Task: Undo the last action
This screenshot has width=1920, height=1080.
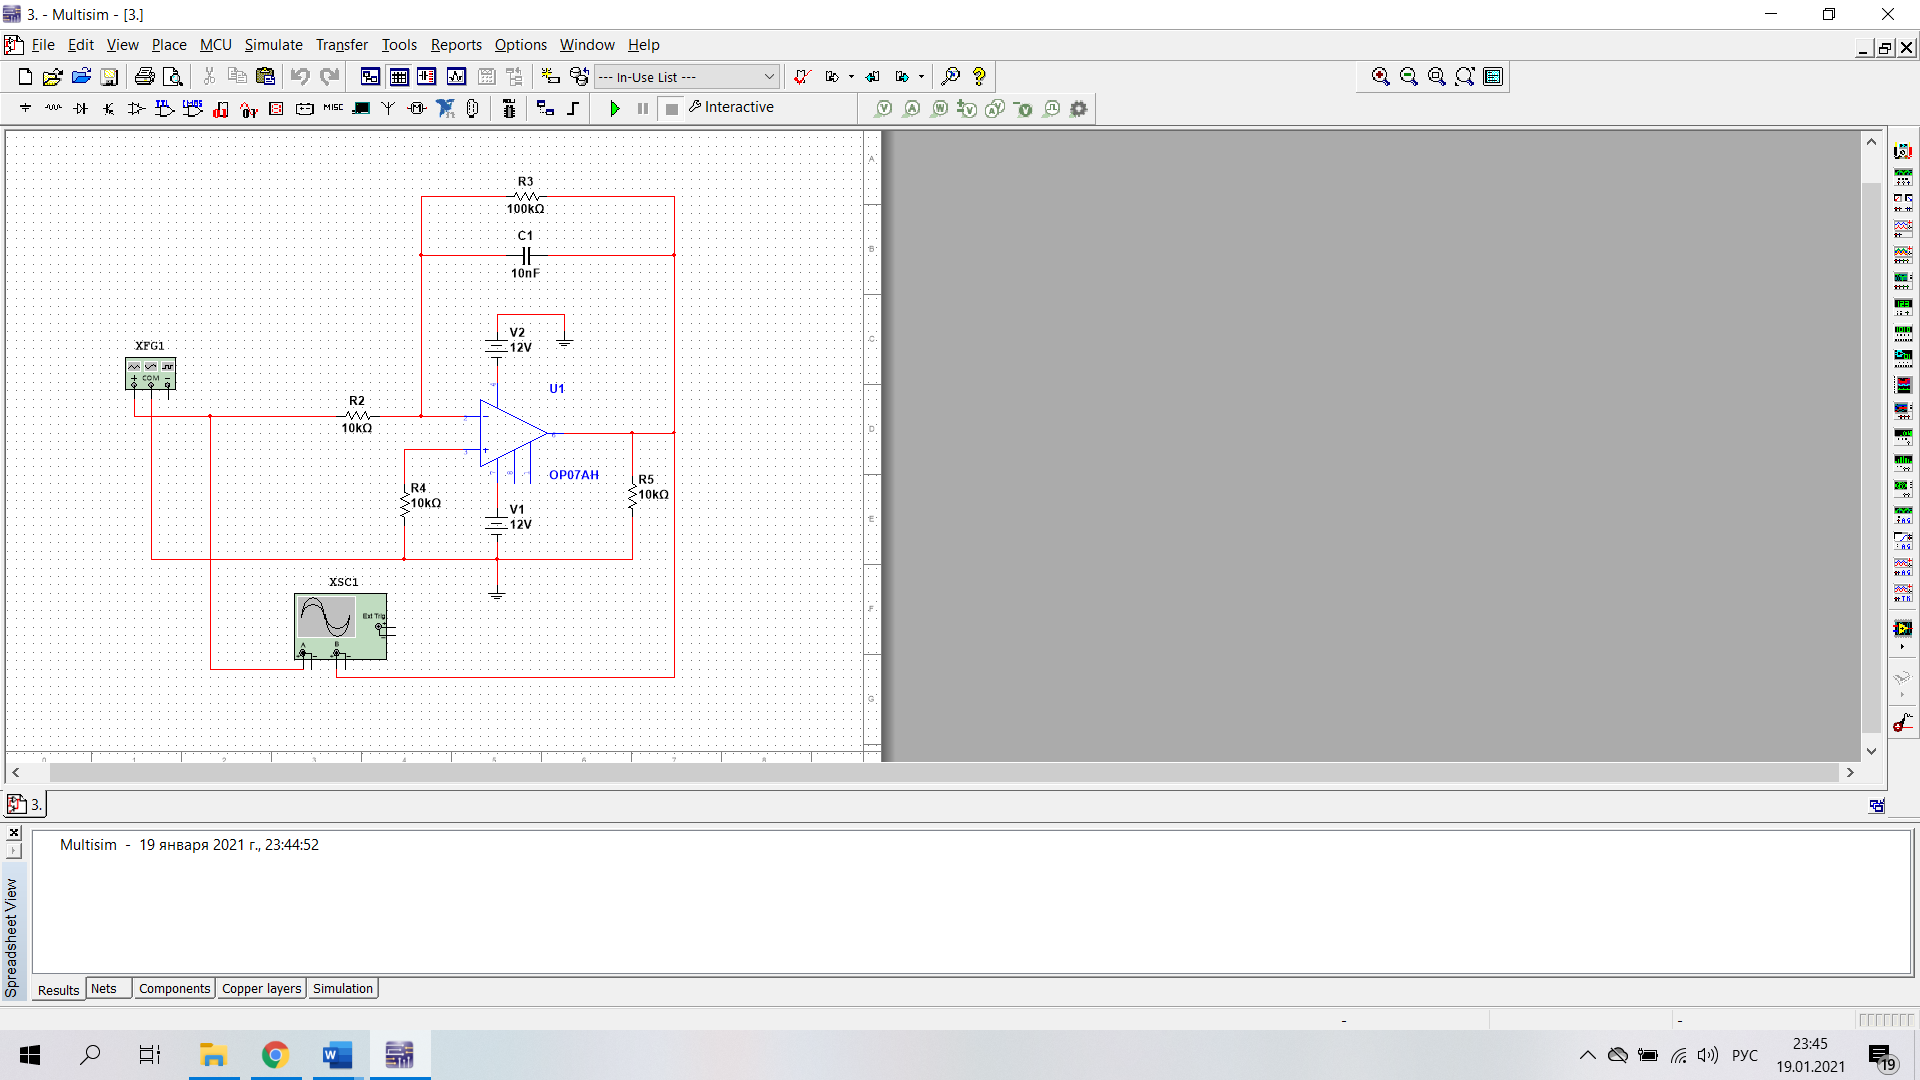Action: tap(300, 76)
